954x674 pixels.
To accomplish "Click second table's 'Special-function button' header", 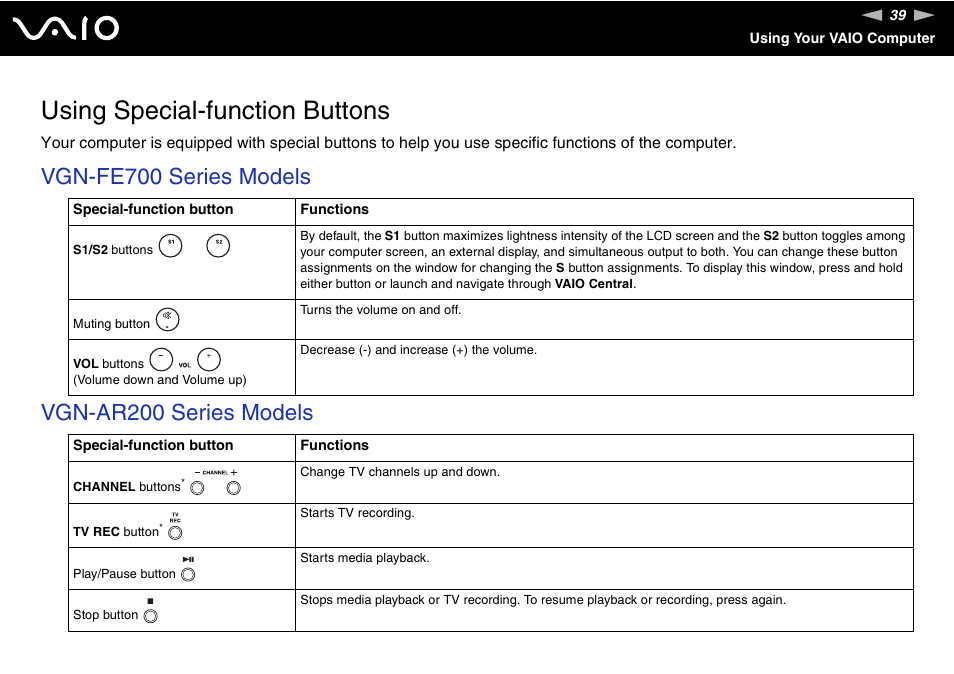I will 153,445.
